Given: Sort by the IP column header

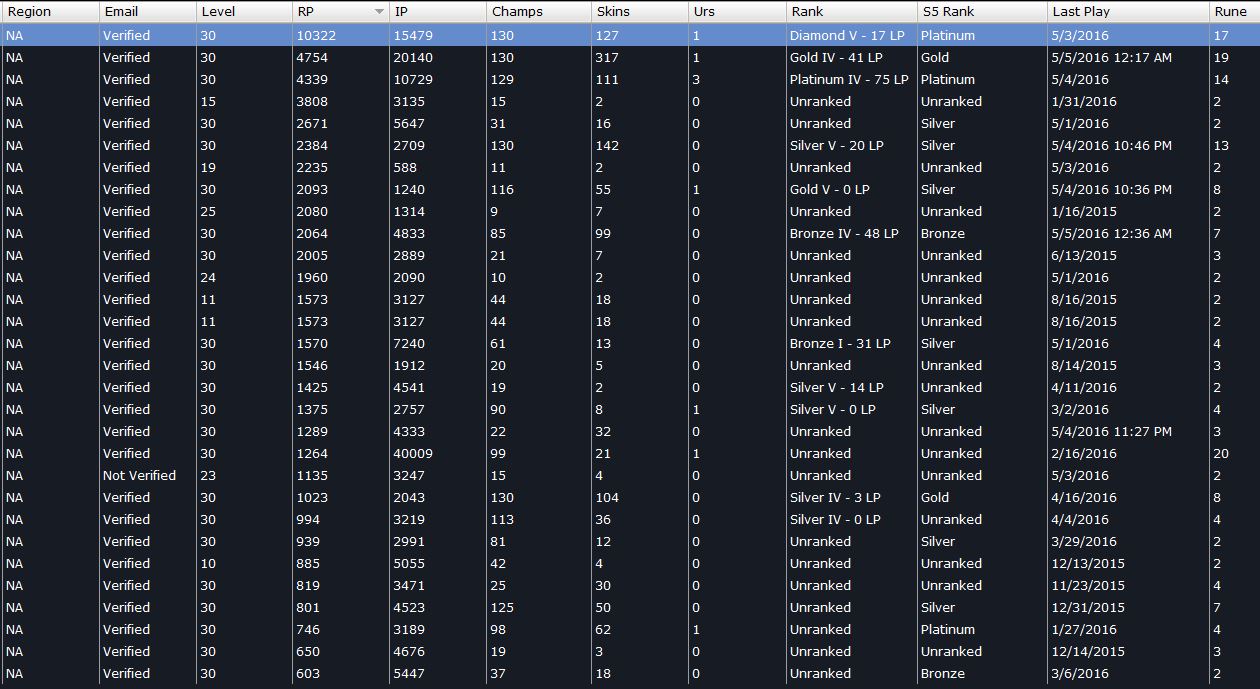Looking at the screenshot, I should coord(439,12).
